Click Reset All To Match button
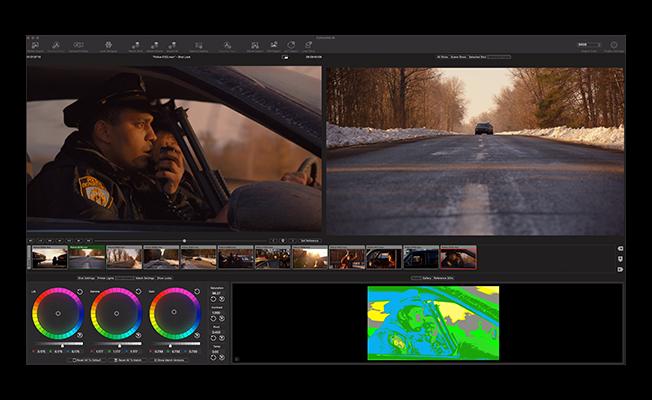 point(128,360)
